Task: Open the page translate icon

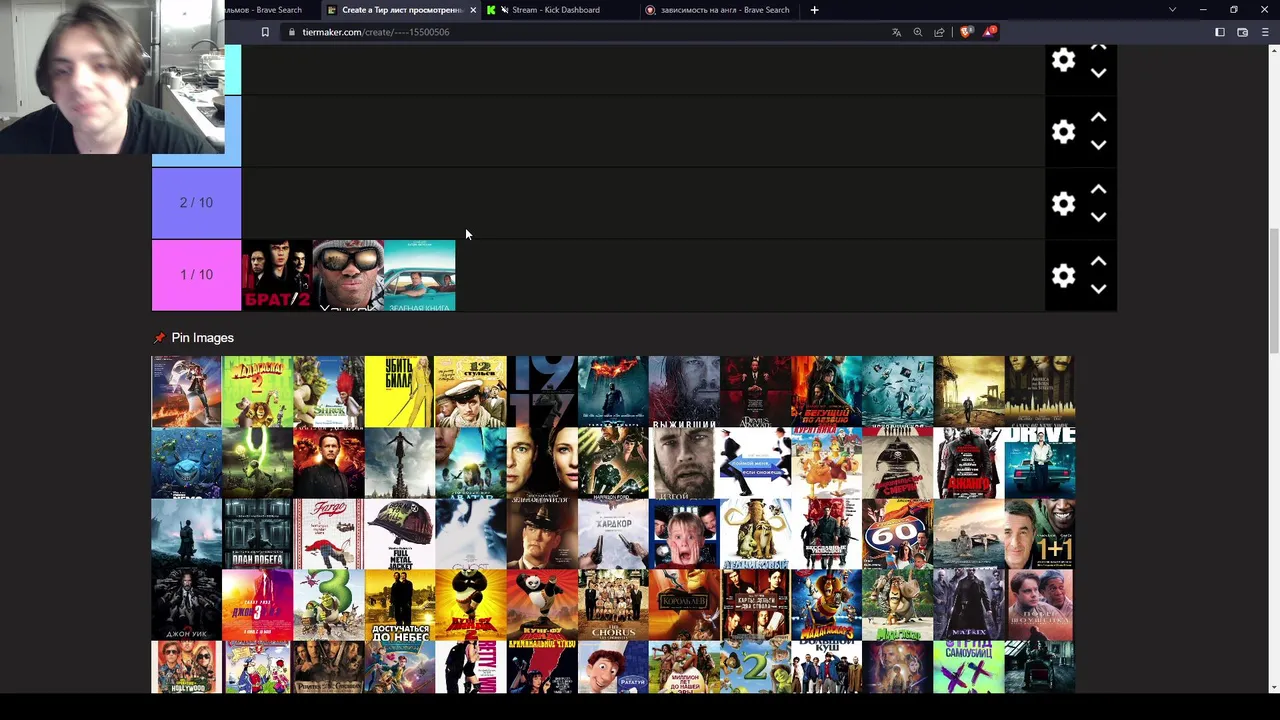Action: click(896, 32)
